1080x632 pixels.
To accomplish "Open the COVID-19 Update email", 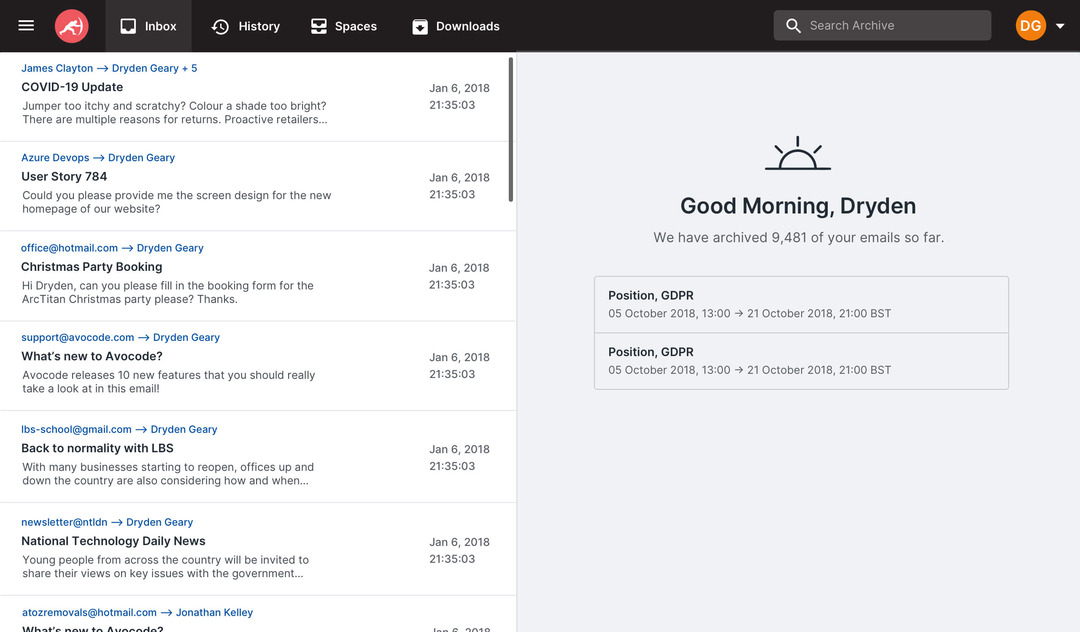I will (x=72, y=87).
